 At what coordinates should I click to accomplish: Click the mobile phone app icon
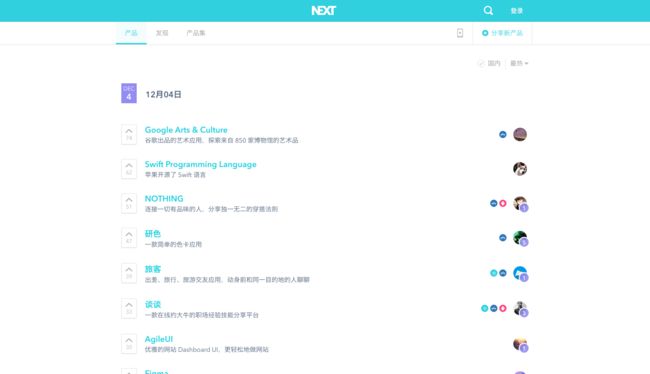pos(460,33)
